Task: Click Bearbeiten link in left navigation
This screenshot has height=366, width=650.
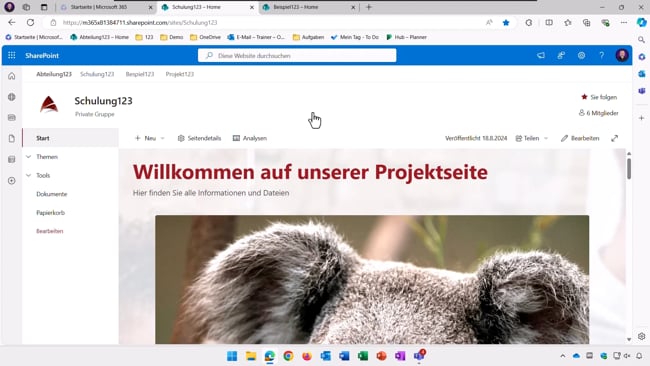Action: coord(50,231)
